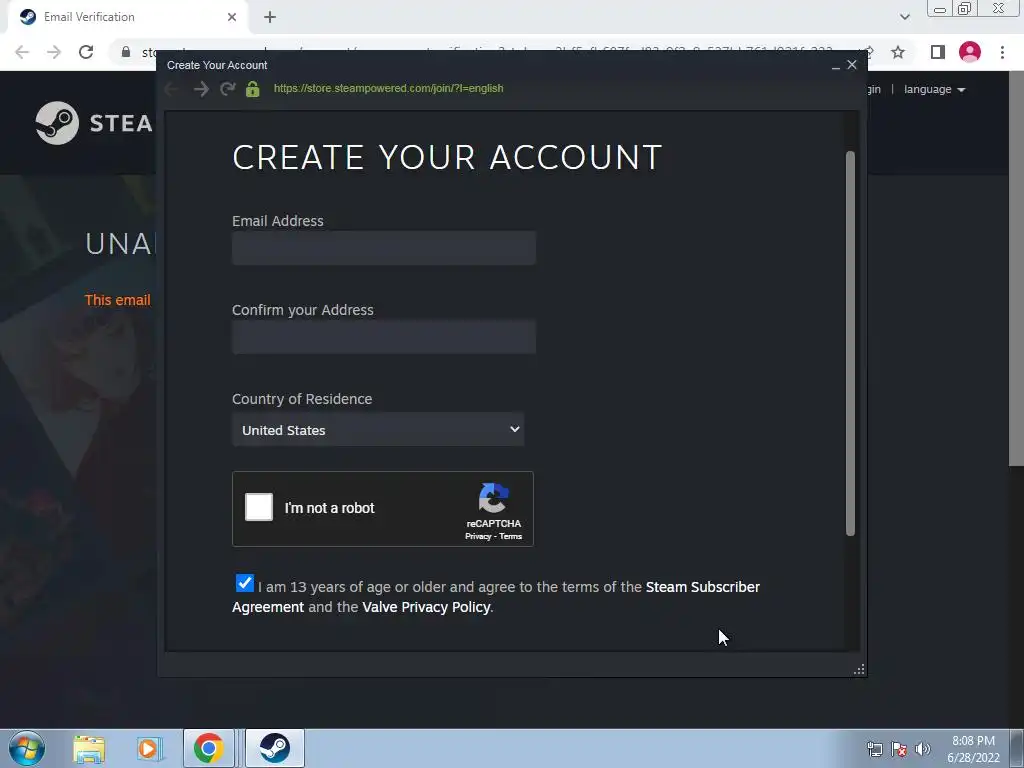Viewport: 1024px width, 768px height.
Task: Click the green padlock security icon
Action: pos(253,89)
